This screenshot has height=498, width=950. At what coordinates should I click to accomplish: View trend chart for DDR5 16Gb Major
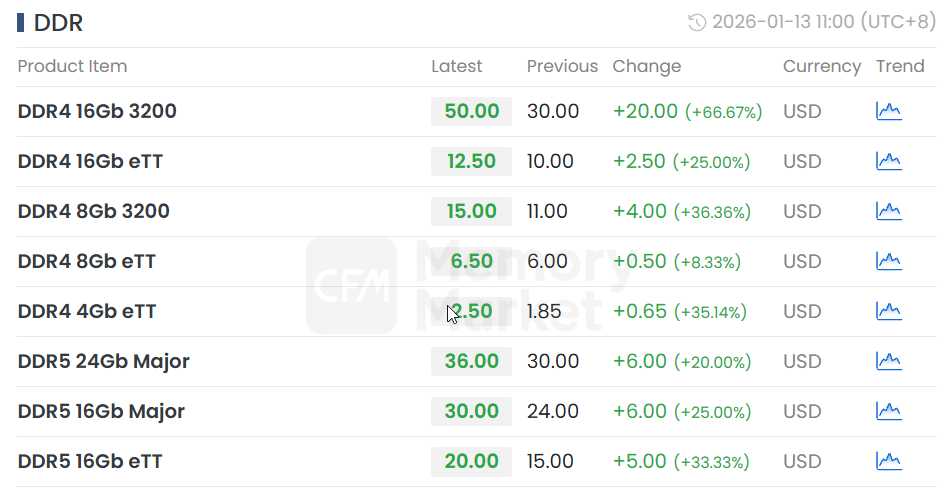[x=888, y=411]
